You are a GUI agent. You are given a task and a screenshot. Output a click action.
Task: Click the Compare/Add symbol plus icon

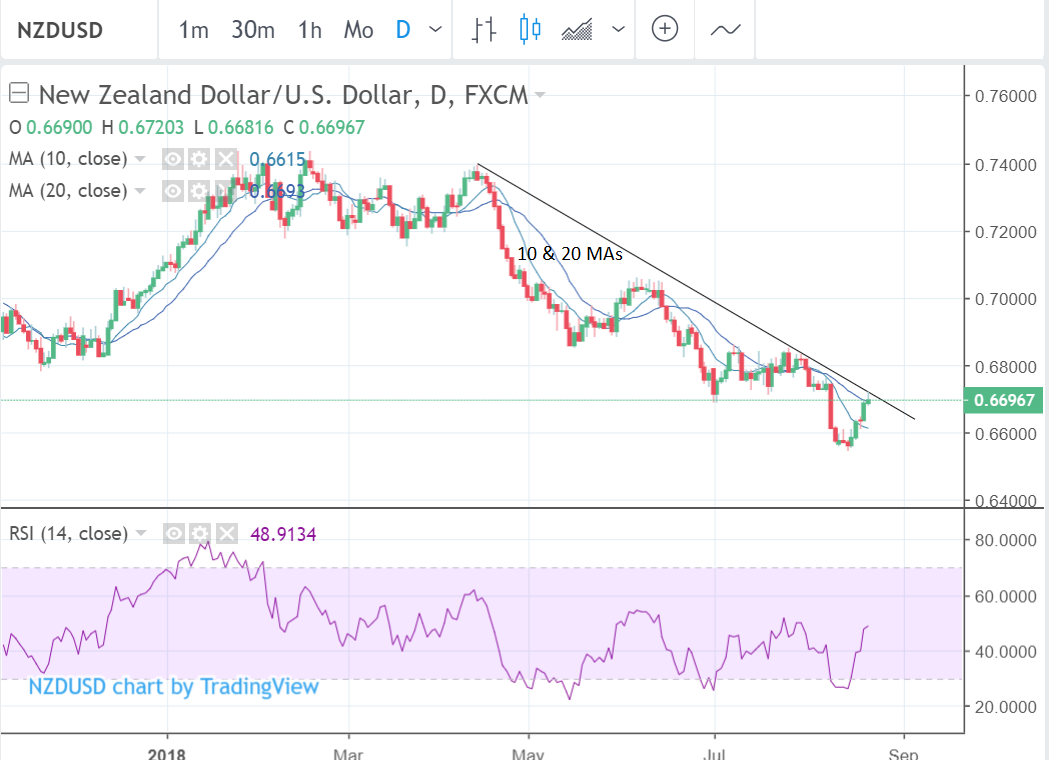665,29
